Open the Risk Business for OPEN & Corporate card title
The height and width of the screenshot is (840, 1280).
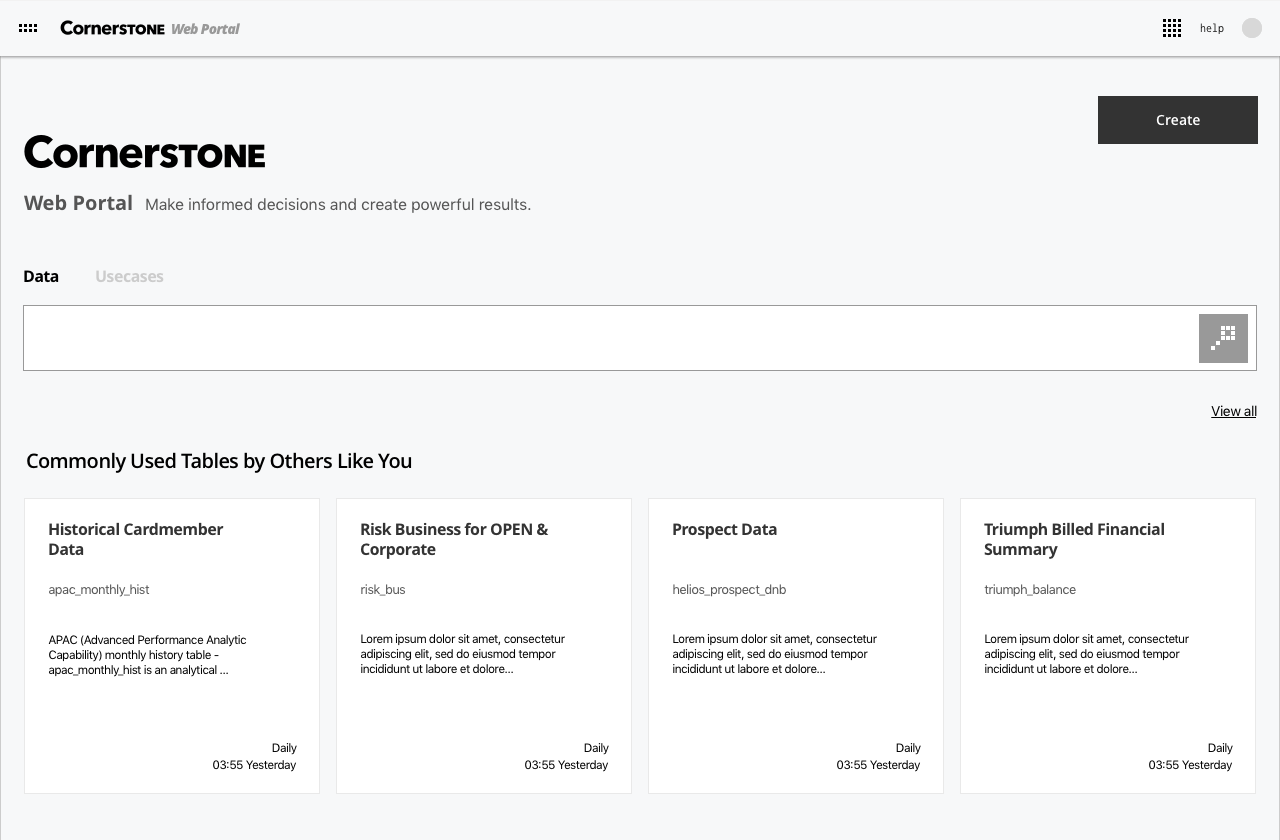[x=454, y=539]
